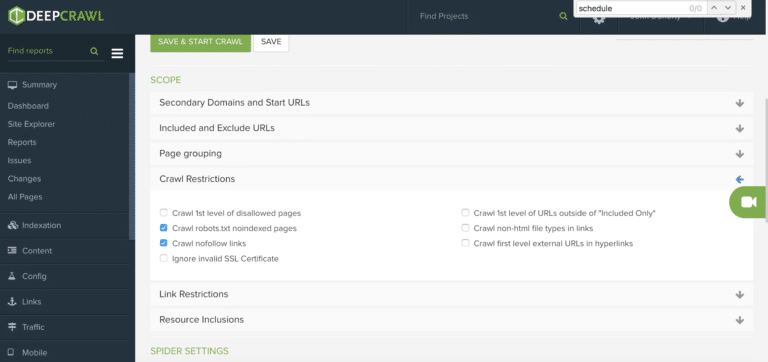
Task: Click the Links anchor icon
Action: [12, 302]
